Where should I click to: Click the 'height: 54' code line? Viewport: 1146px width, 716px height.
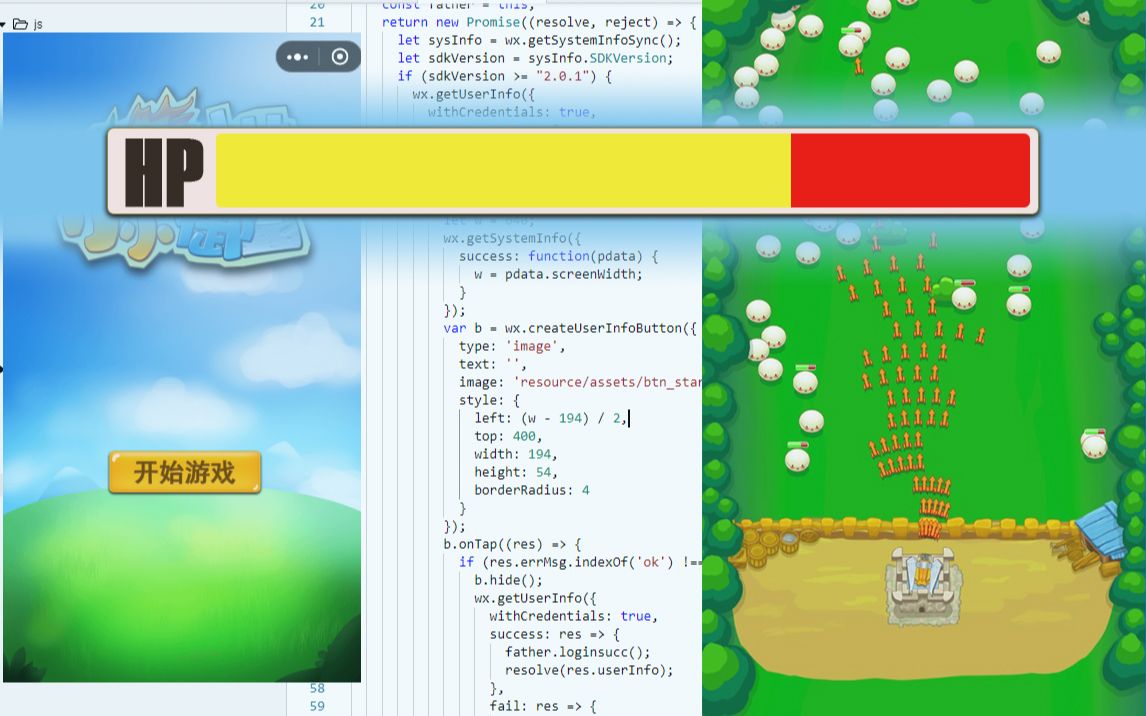515,472
